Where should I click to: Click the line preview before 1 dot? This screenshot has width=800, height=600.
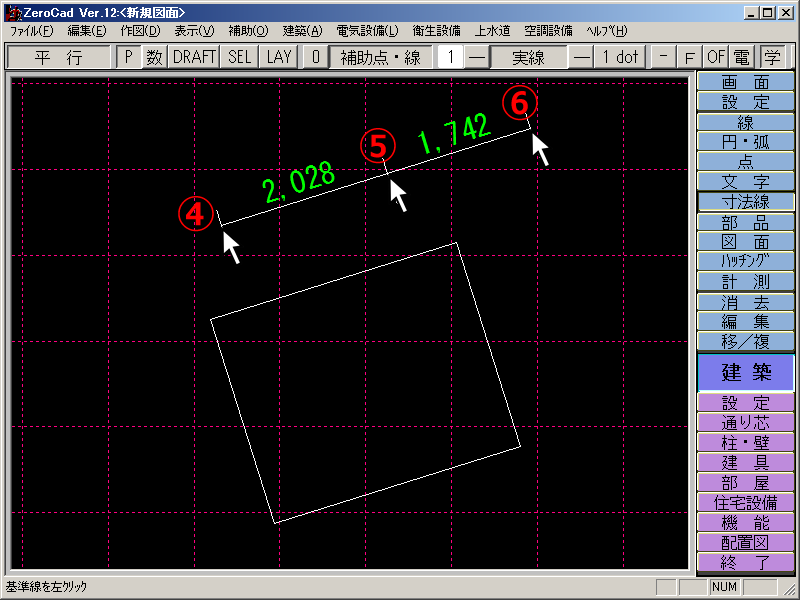pos(581,57)
